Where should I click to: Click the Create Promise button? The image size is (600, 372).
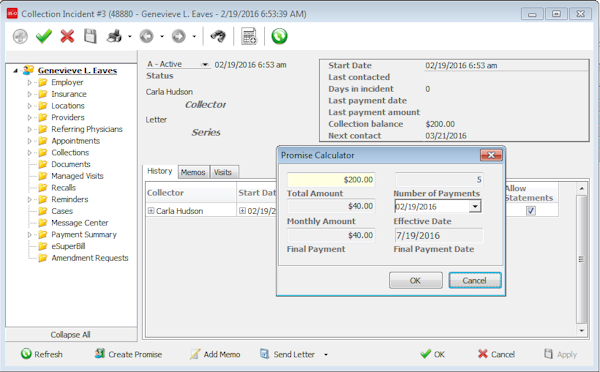[129, 354]
